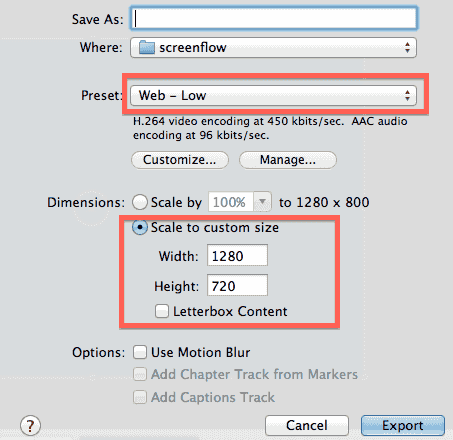453x440 pixels.
Task: Click the Width field showing 1280
Action: pos(237,255)
